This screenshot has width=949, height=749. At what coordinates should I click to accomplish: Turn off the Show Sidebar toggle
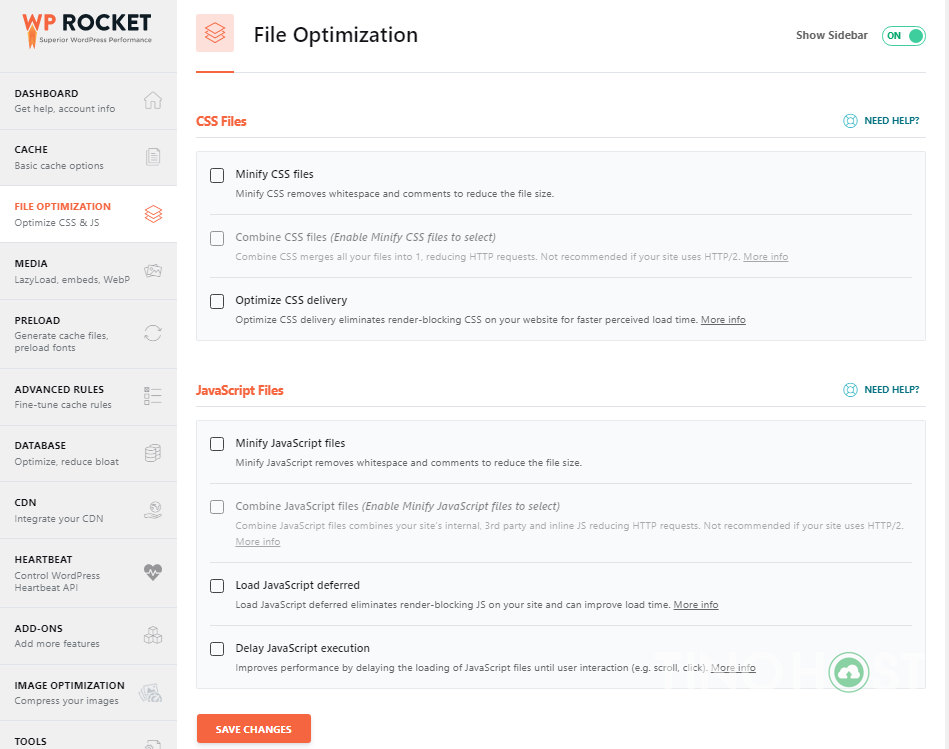904,36
